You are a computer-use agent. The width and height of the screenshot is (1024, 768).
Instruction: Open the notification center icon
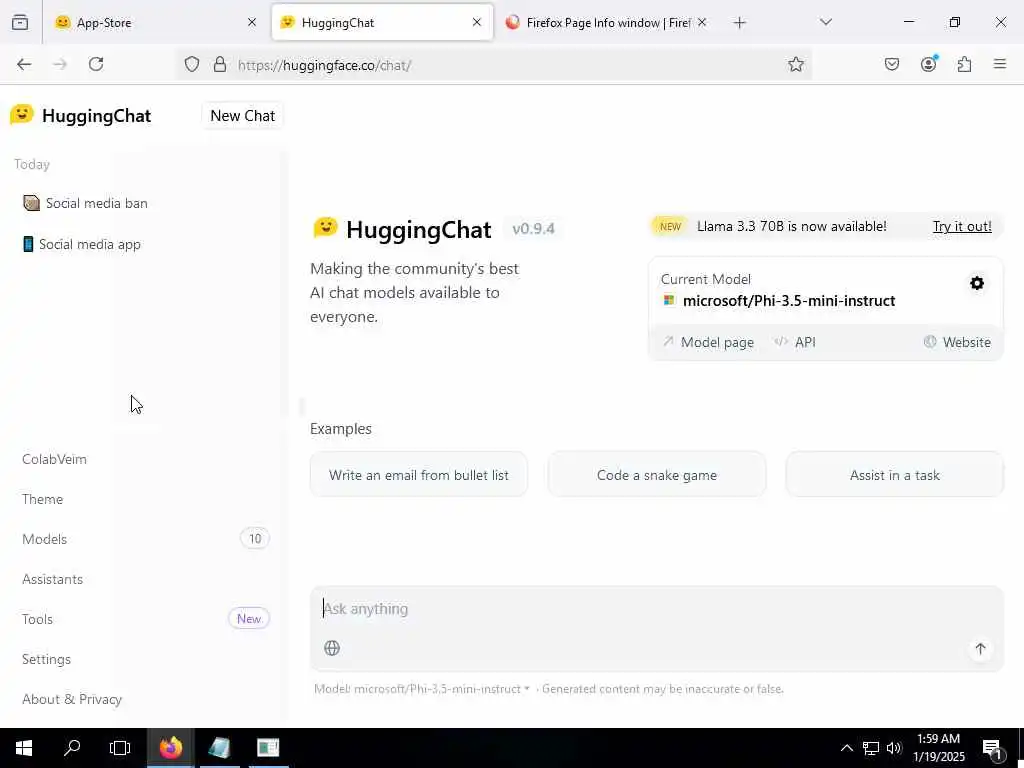coord(993,748)
